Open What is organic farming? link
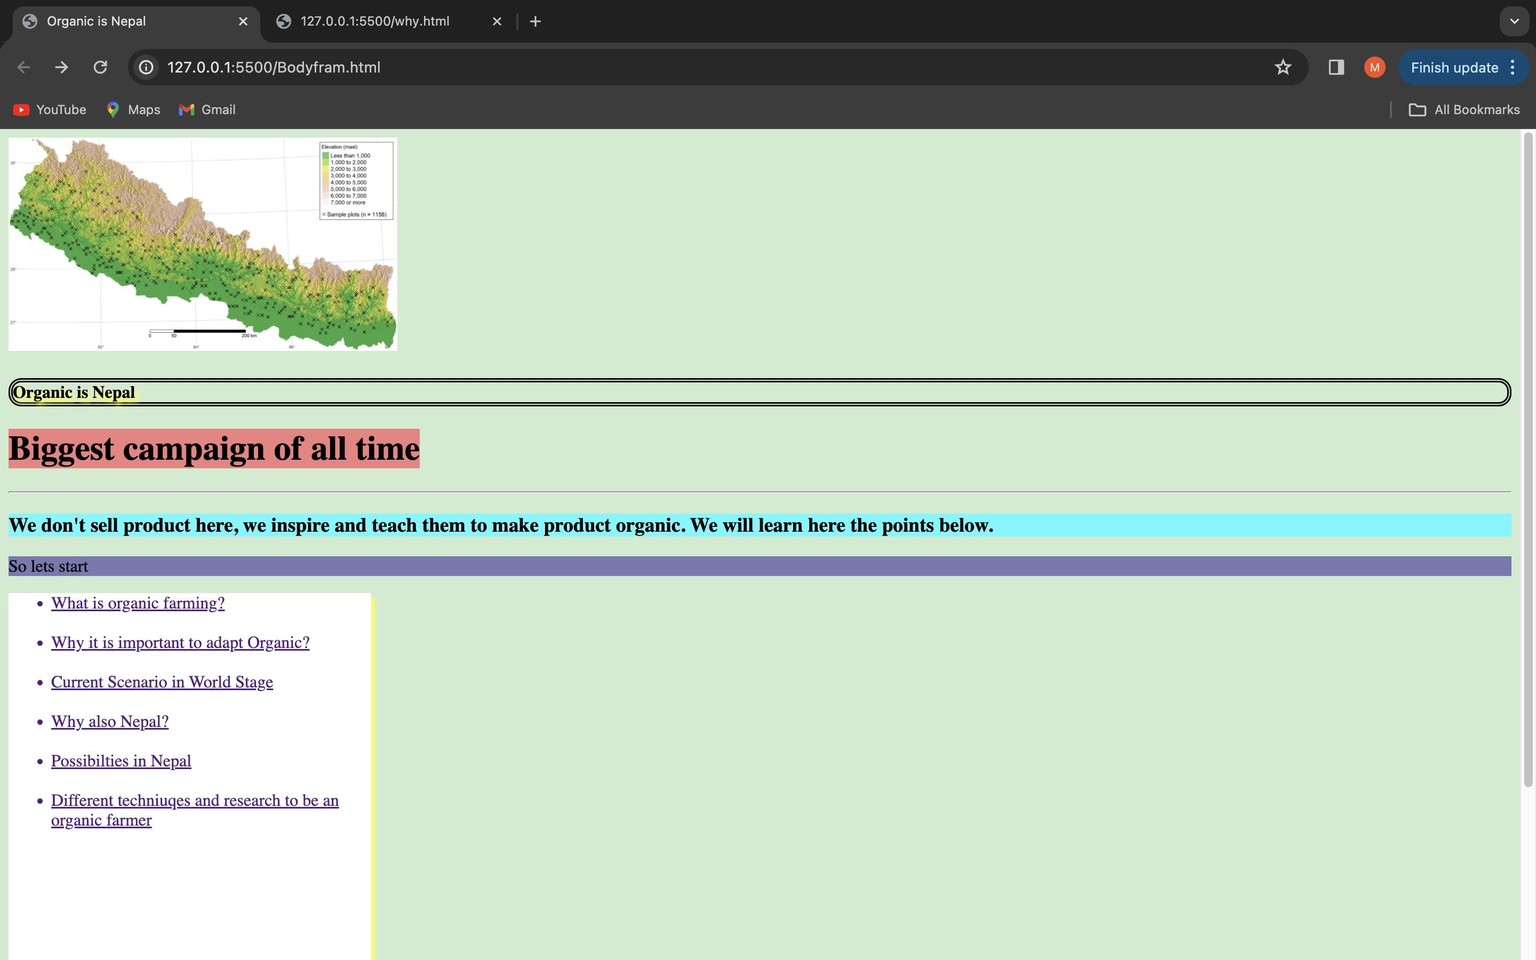Viewport: 1536px width, 960px height. [x=138, y=603]
